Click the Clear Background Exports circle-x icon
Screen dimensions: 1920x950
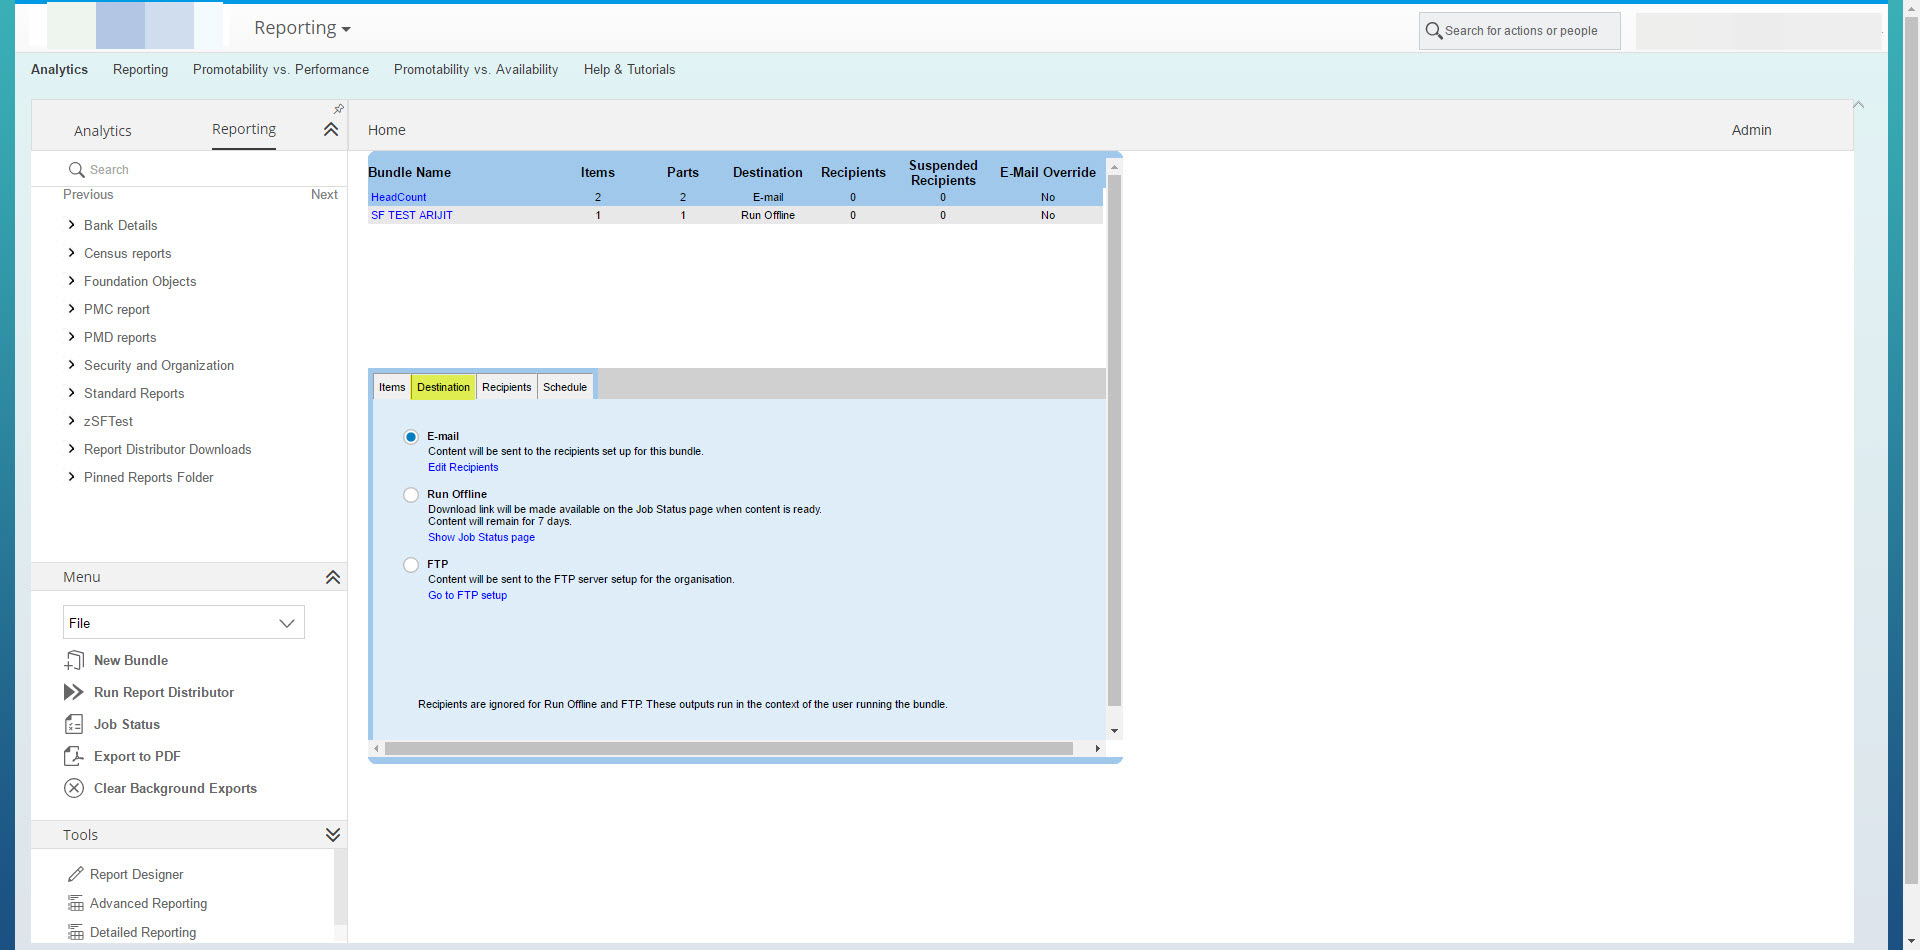[x=74, y=788]
